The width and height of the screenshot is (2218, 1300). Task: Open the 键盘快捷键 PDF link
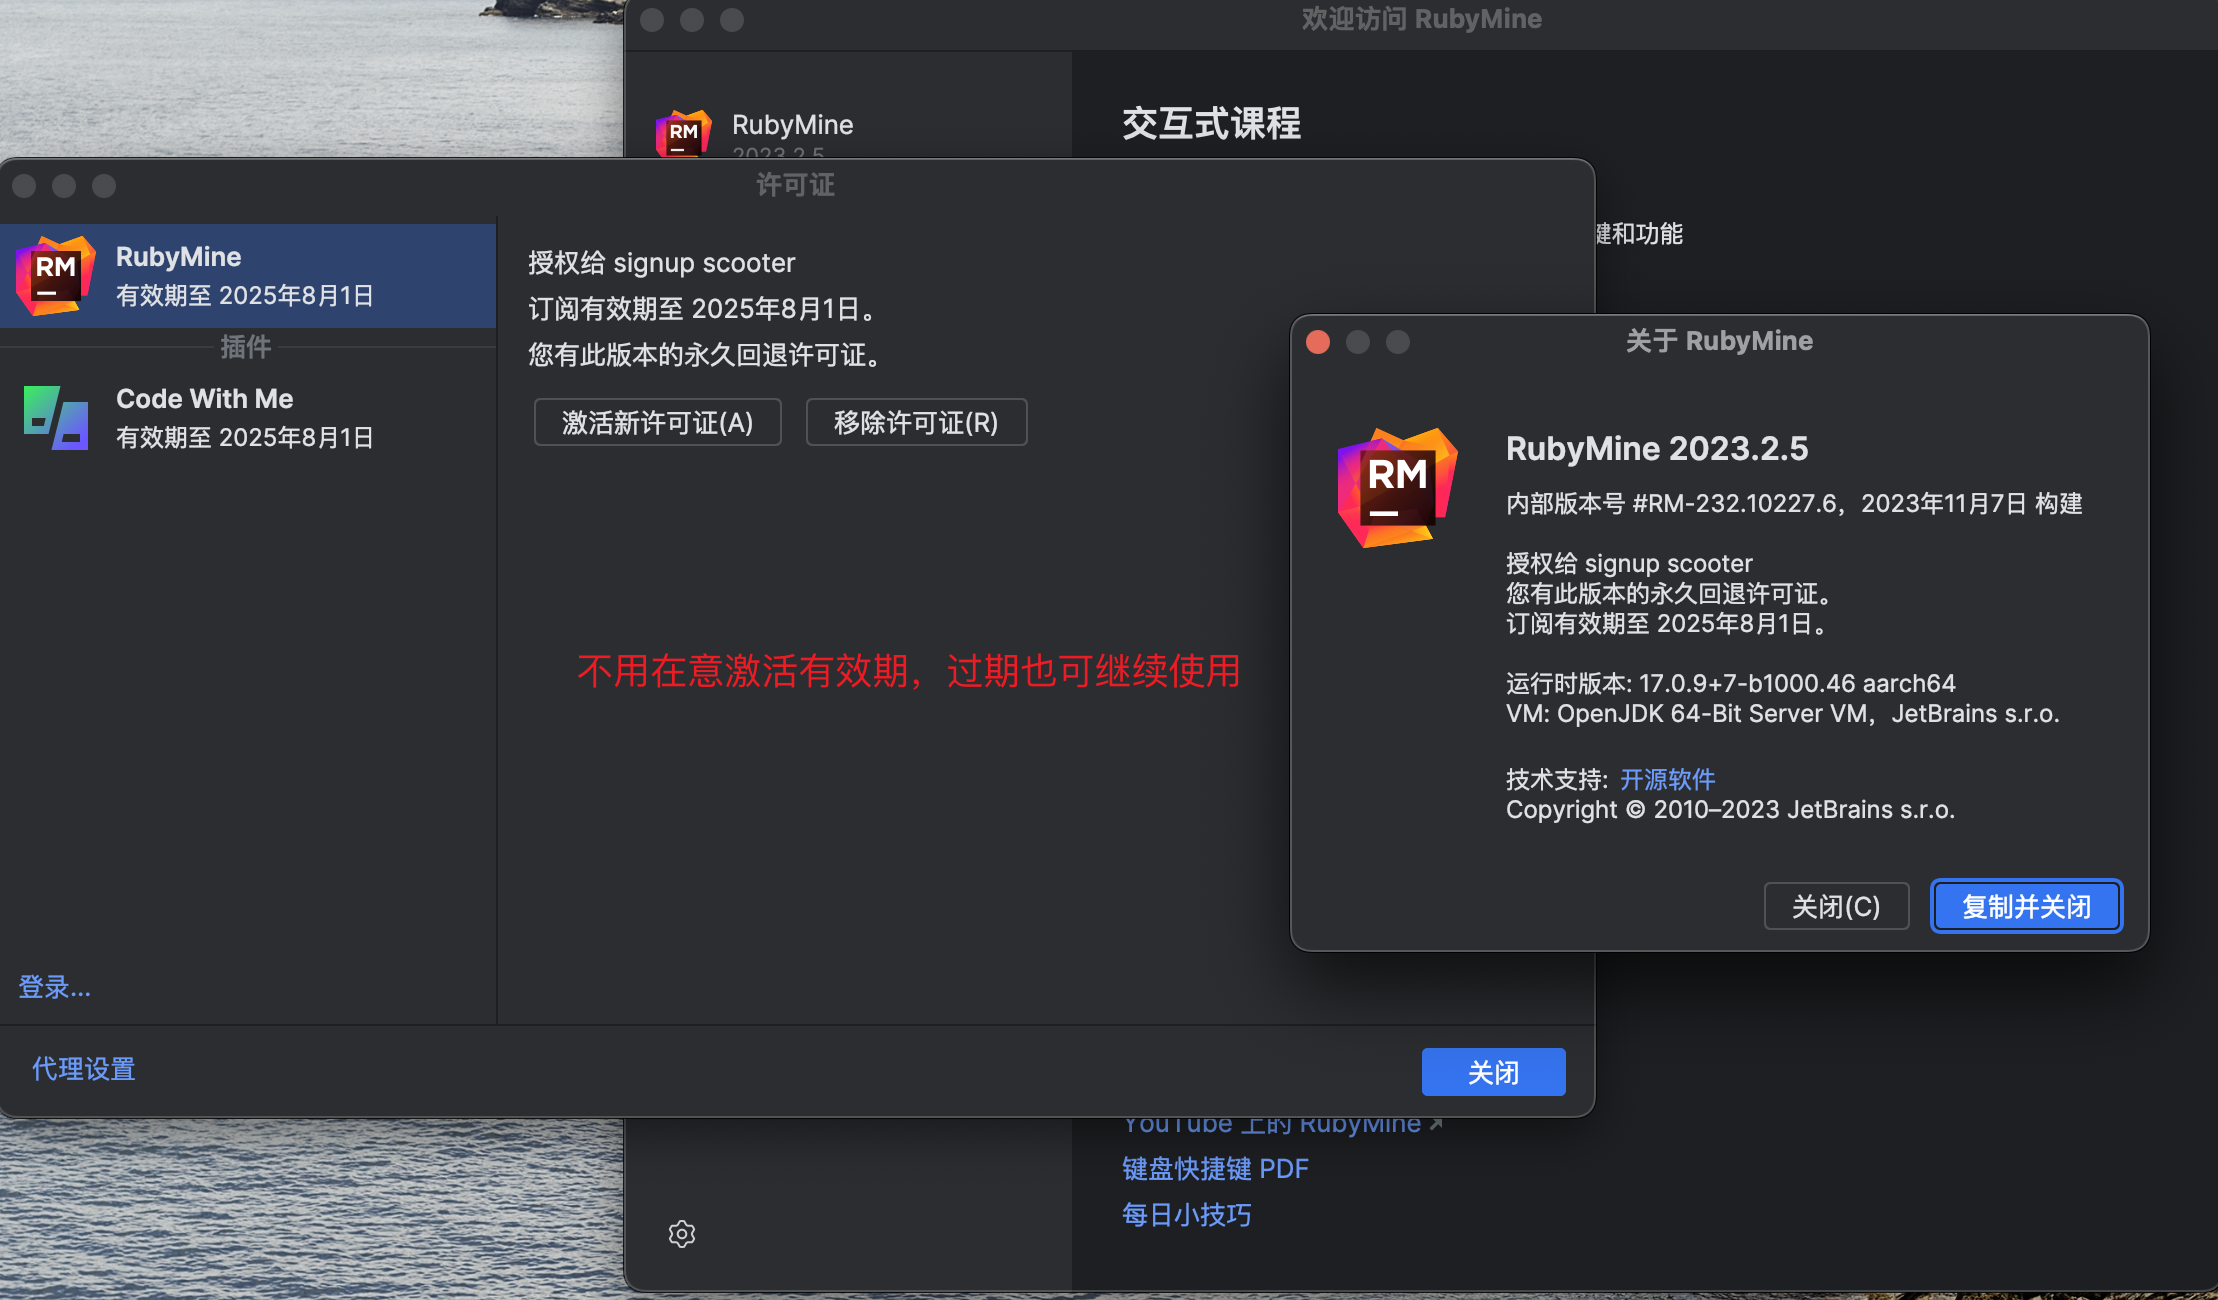pos(1215,1168)
